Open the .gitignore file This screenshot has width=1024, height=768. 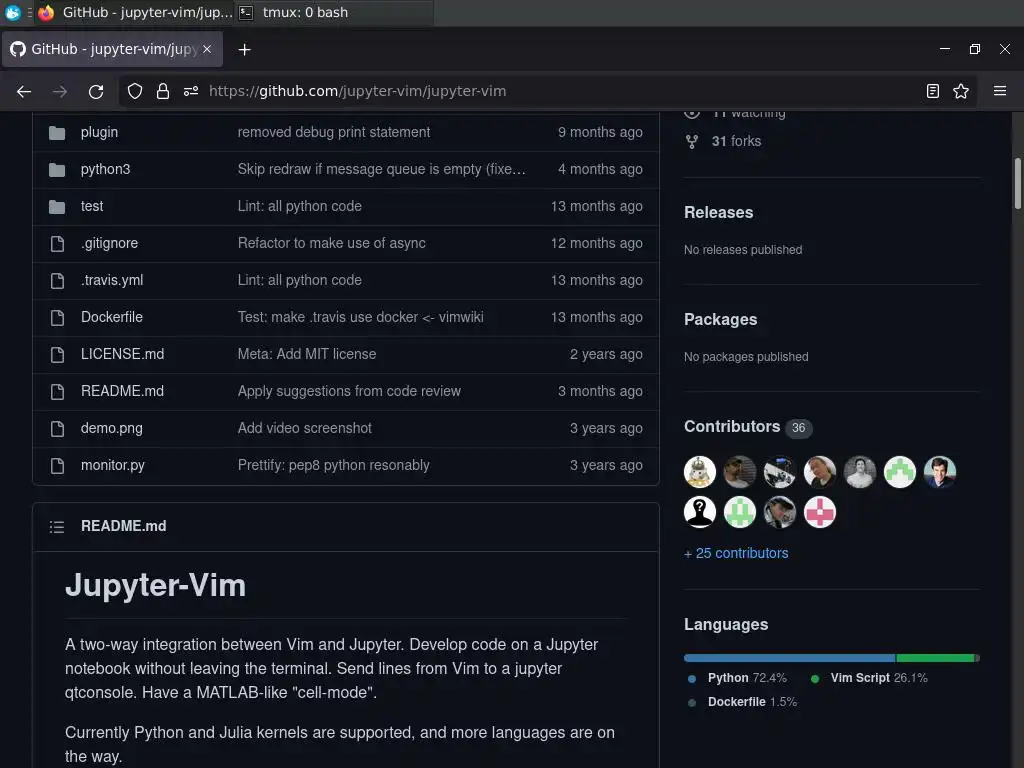(110, 243)
